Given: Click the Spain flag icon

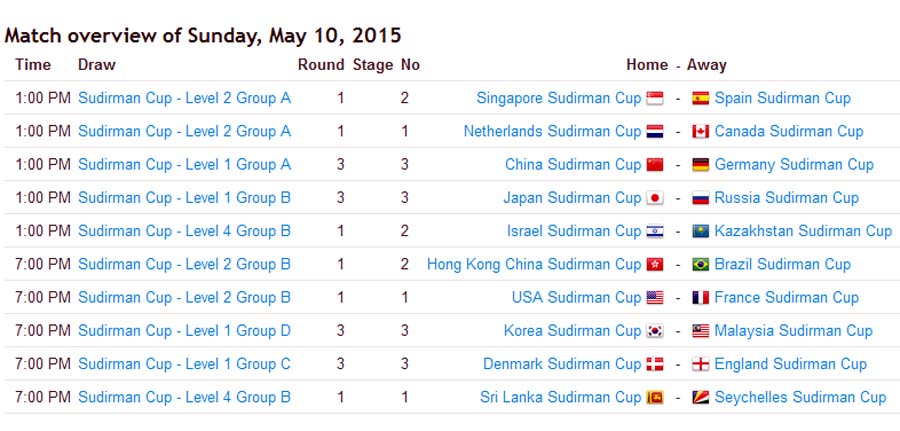Looking at the screenshot, I should [701, 98].
